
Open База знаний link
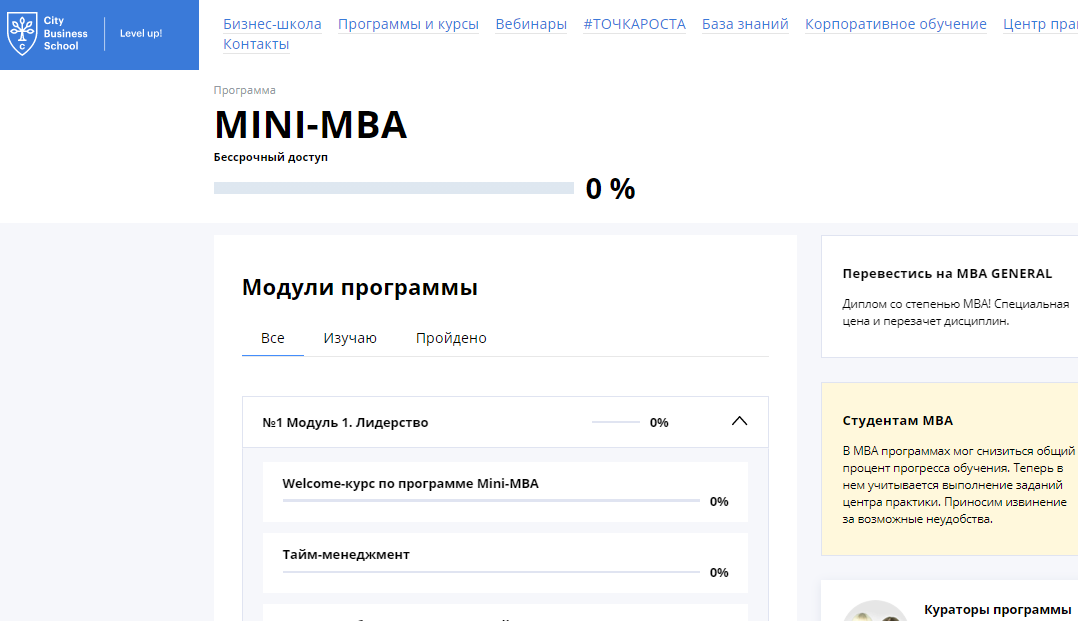(x=745, y=24)
